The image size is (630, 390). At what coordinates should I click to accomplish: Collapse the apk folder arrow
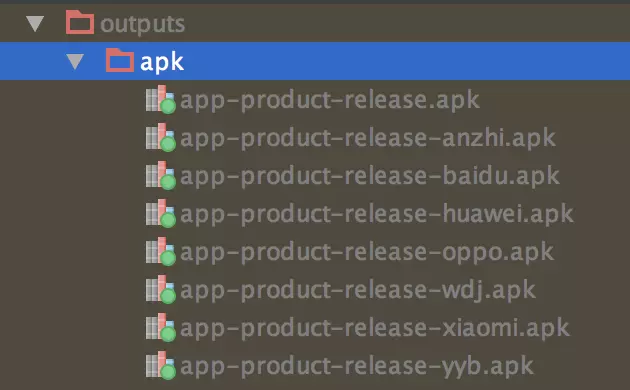click(x=75, y=61)
